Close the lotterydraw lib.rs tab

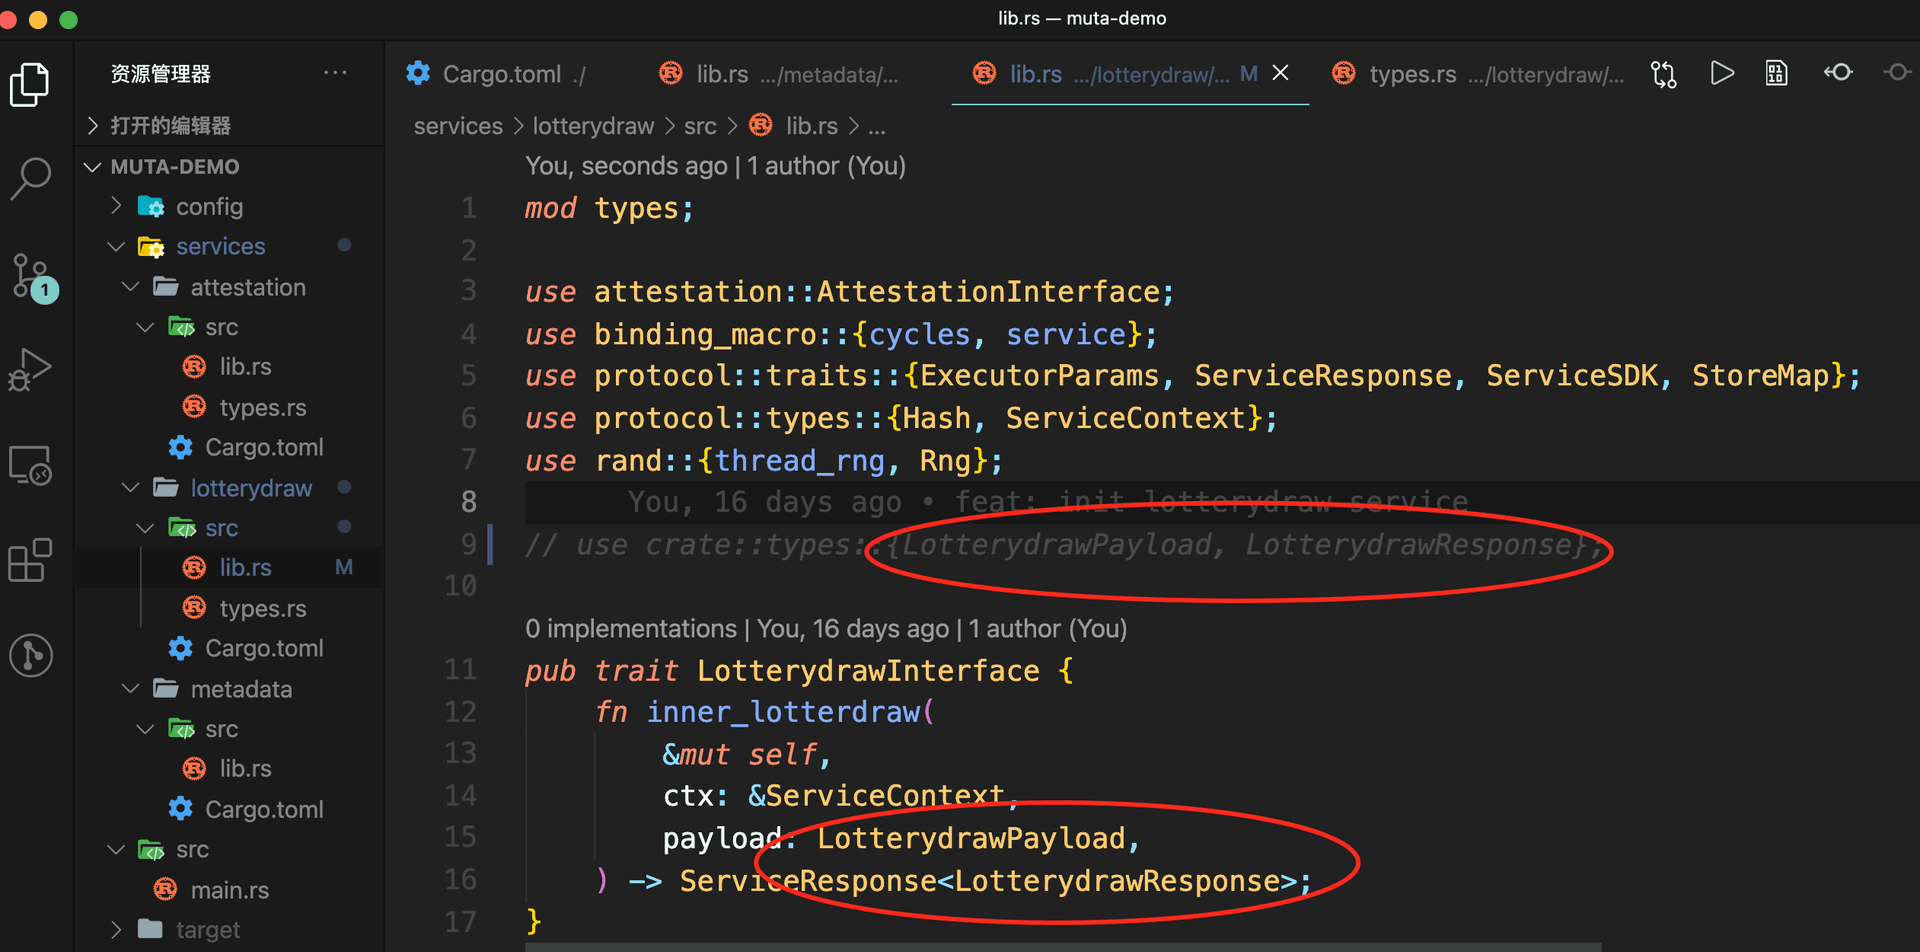pyautogui.click(x=1280, y=73)
